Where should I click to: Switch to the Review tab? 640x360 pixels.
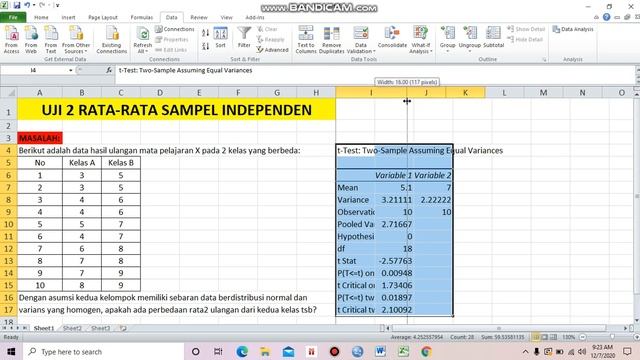(x=199, y=18)
